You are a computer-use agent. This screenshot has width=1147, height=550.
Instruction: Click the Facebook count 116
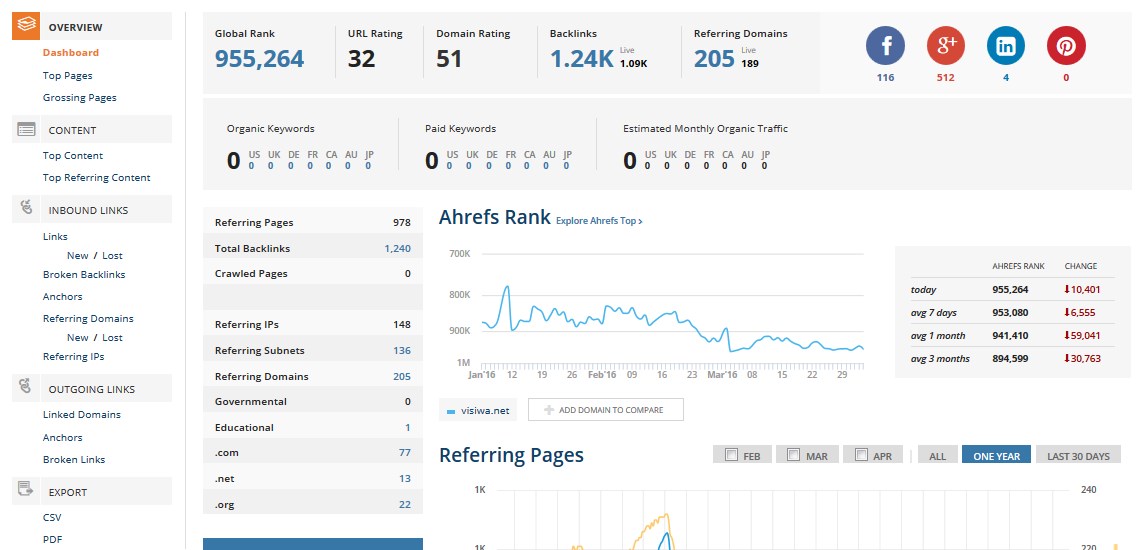coord(885,77)
